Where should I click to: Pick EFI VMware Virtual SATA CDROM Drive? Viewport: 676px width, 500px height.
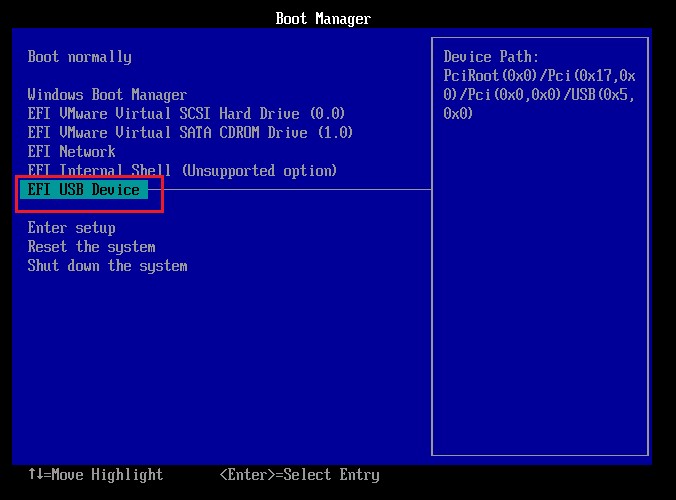(x=190, y=133)
